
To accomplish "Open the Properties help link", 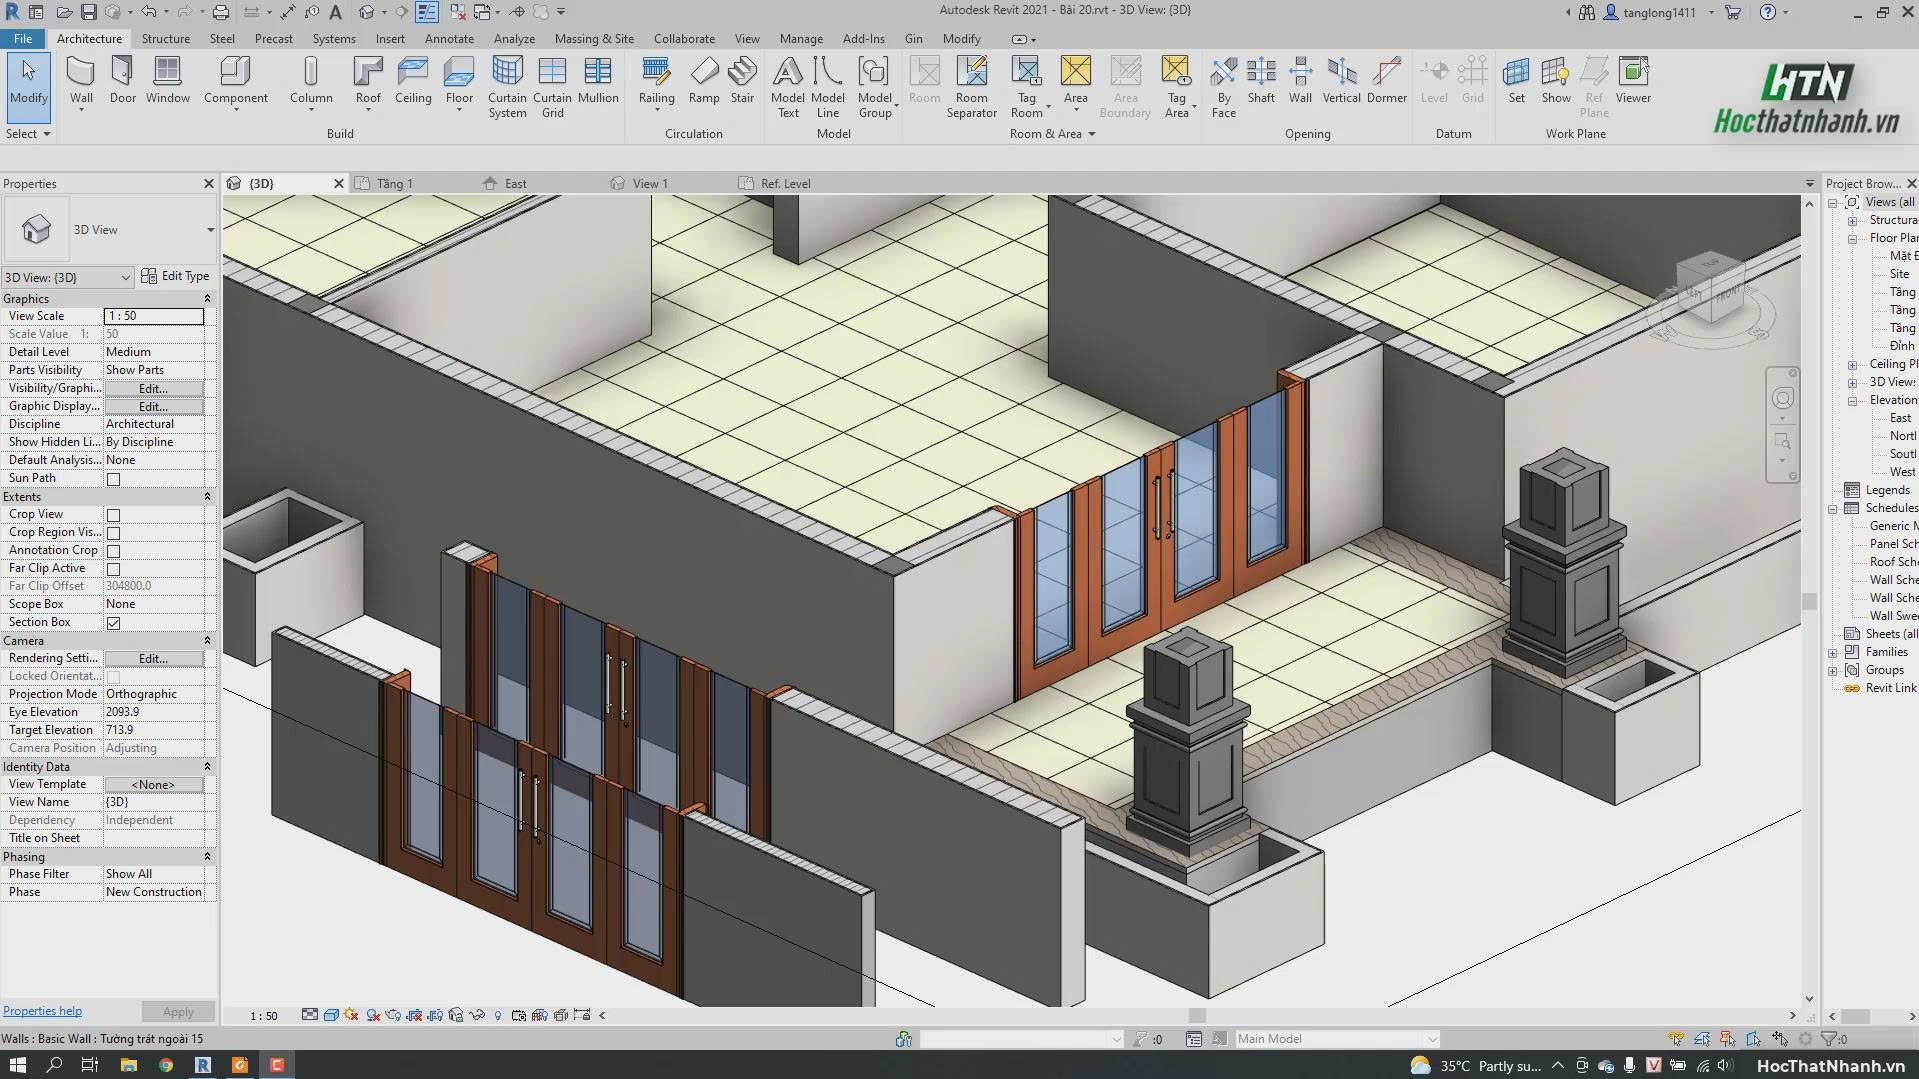I will 42,1011.
